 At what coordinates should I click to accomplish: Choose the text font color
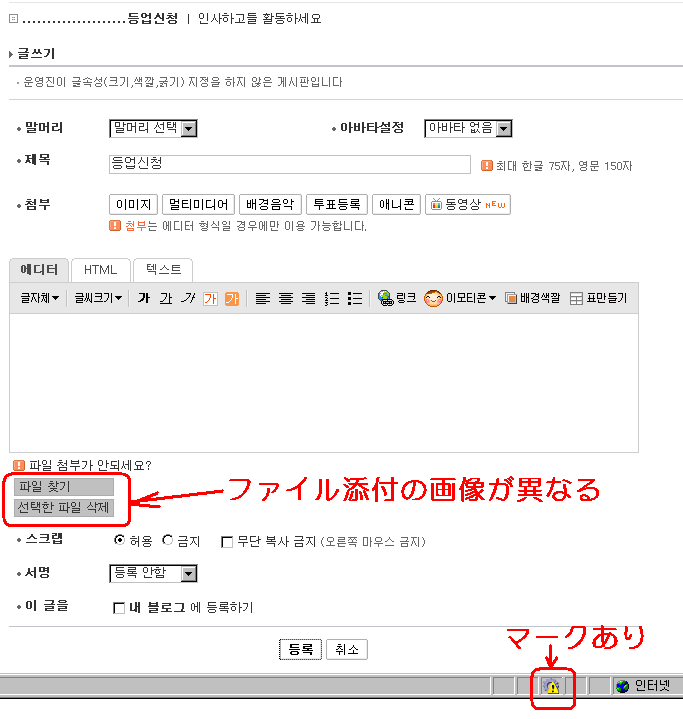[210, 299]
